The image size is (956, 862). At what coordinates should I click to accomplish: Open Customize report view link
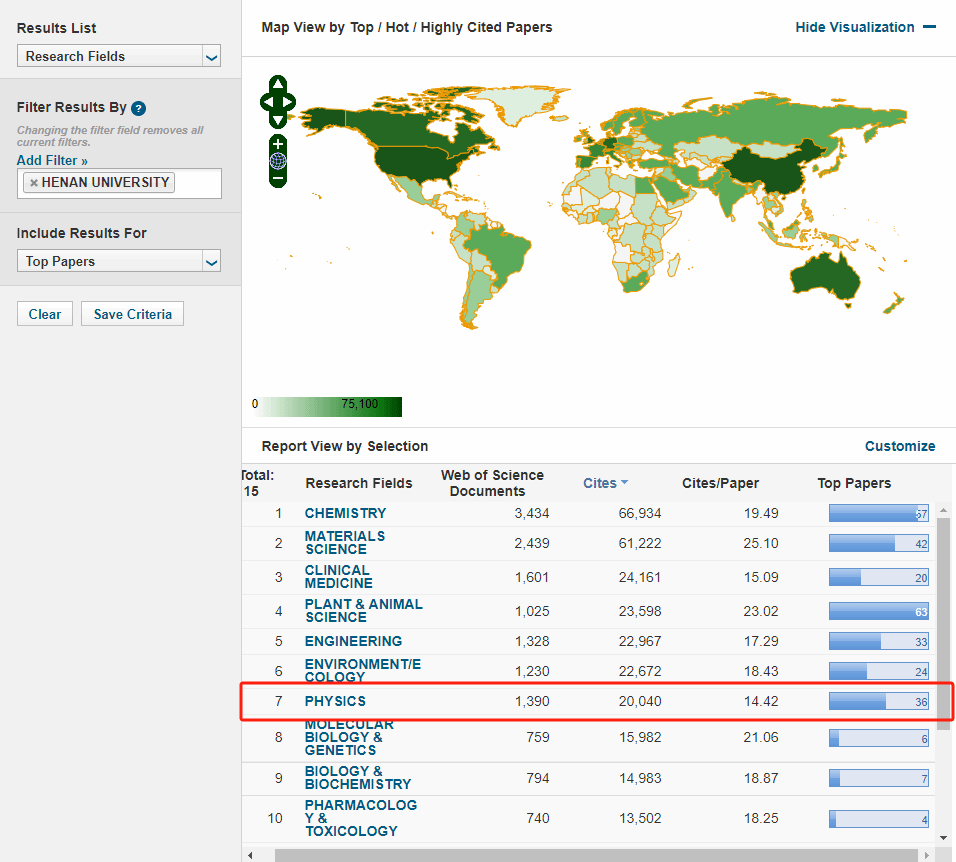click(900, 446)
